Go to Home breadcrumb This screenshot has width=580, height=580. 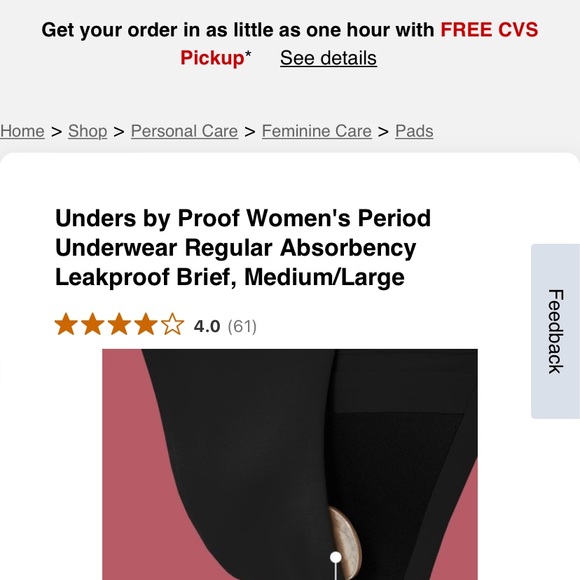pos(22,131)
